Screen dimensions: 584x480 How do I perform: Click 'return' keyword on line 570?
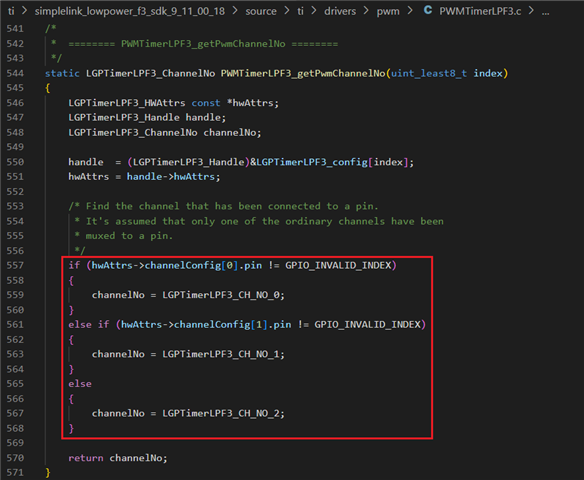(x=86, y=458)
